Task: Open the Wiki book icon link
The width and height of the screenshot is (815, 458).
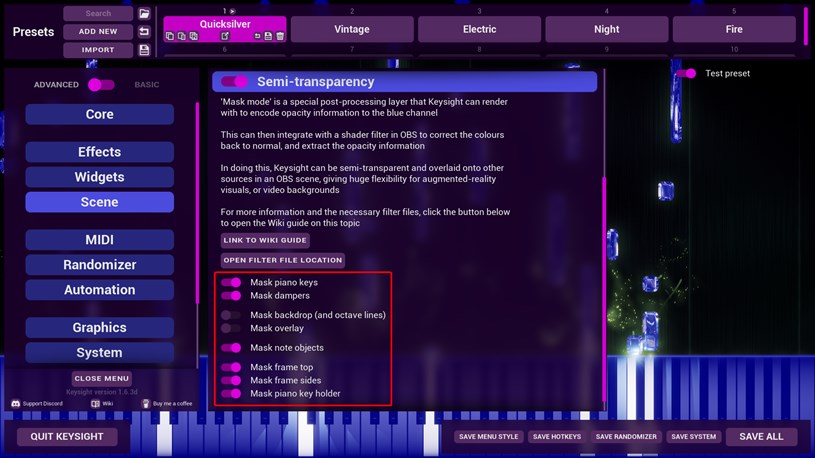Action: tap(95, 403)
